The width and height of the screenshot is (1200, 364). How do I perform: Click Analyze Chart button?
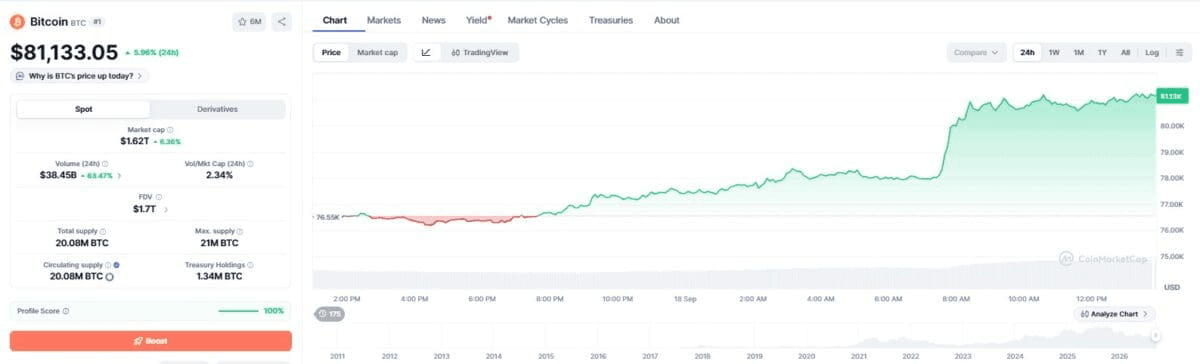1115,314
